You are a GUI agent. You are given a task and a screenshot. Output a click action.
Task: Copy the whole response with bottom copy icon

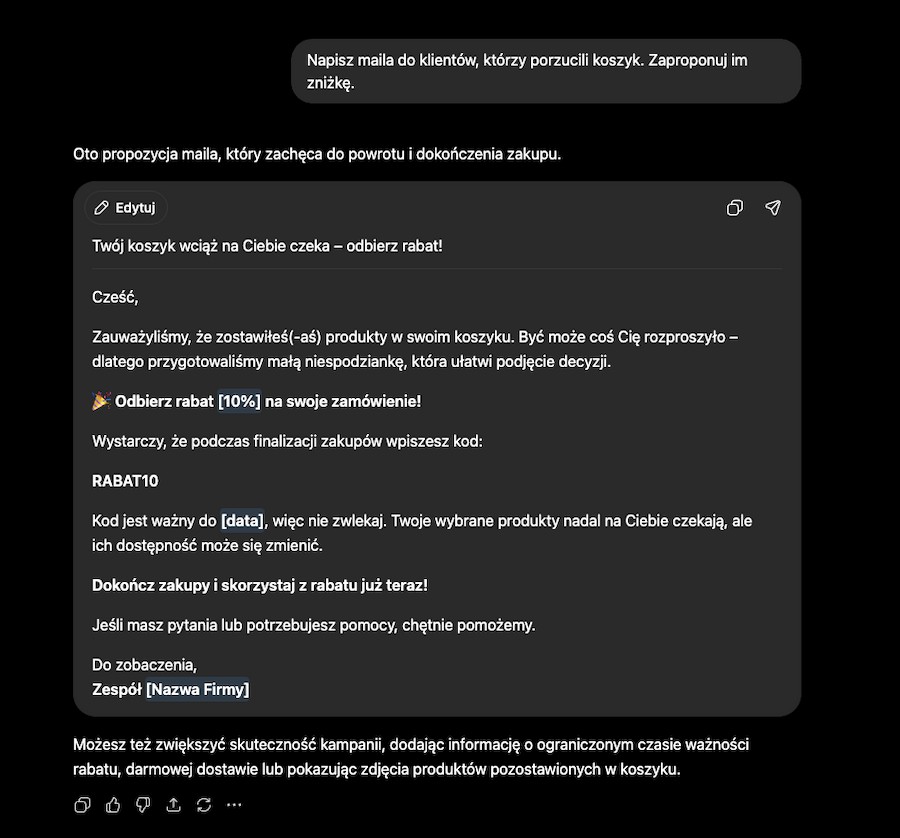click(x=83, y=805)
